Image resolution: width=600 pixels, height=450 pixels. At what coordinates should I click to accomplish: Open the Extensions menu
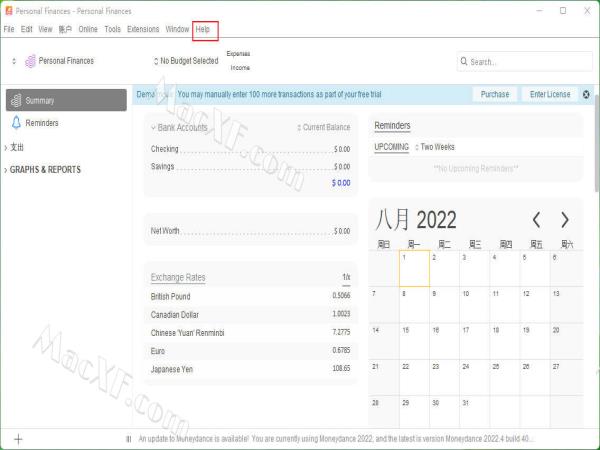coord(143,29)
